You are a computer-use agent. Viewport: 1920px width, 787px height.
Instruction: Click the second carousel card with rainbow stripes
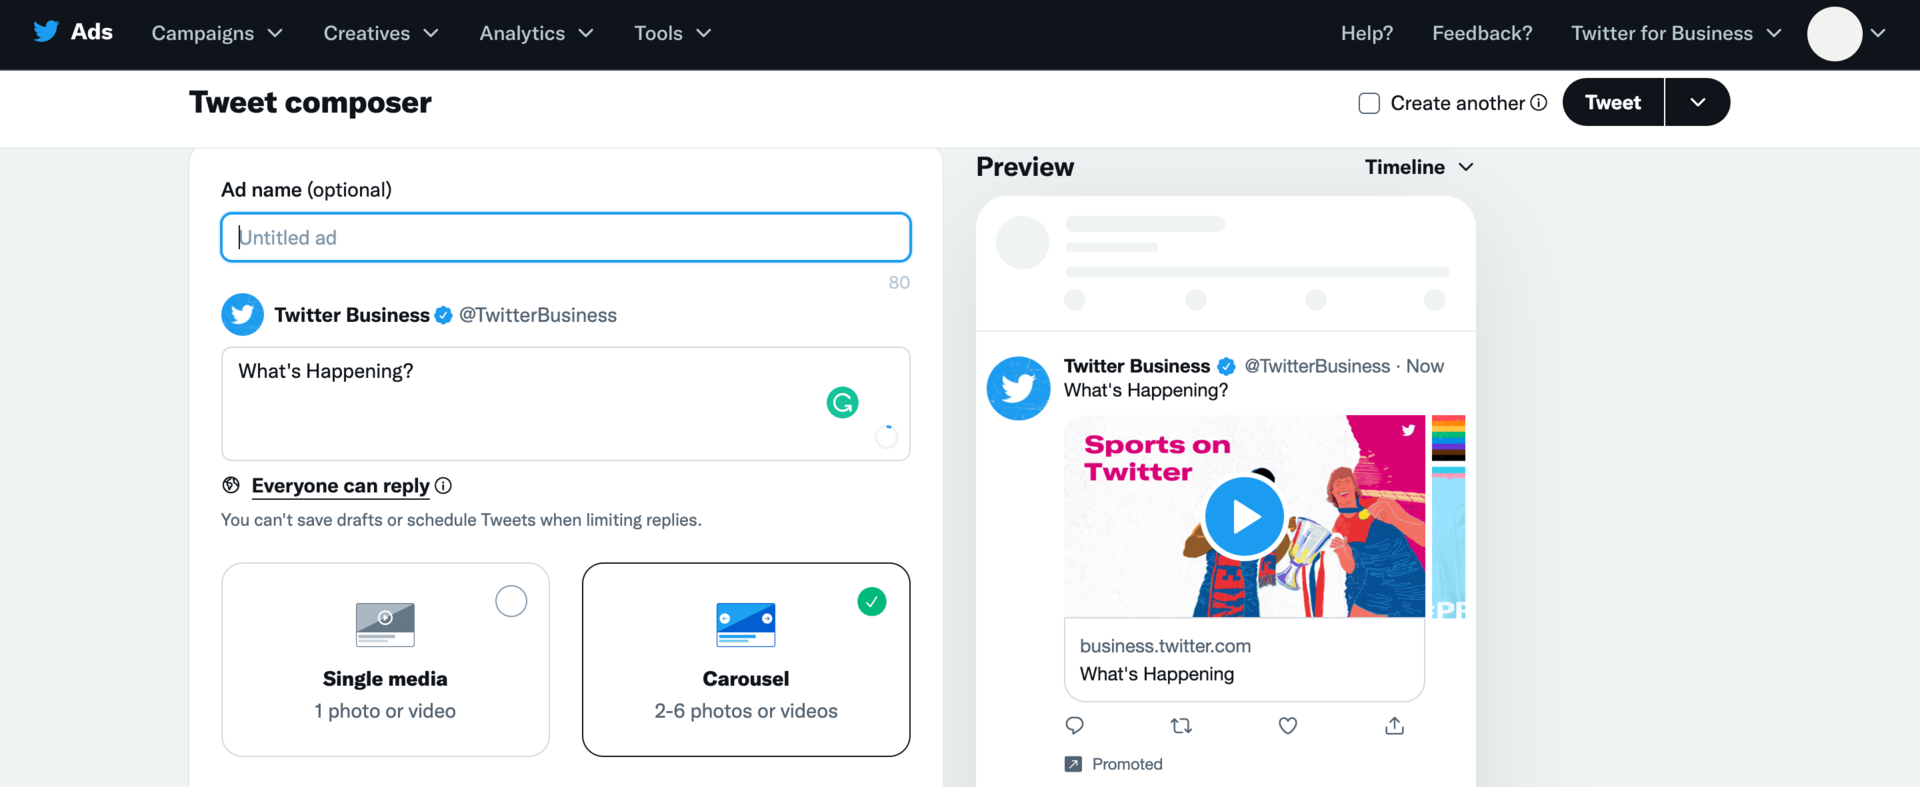(1449, 517)
